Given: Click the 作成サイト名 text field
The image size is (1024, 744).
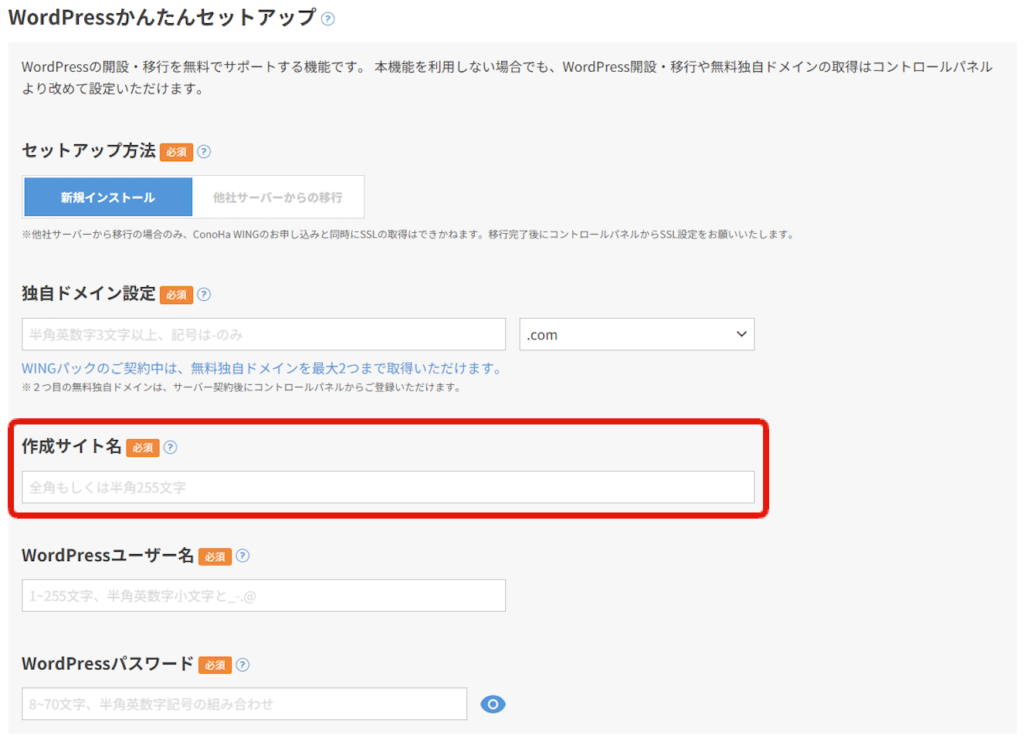Looking at the screenshot, I should point(387,488).
